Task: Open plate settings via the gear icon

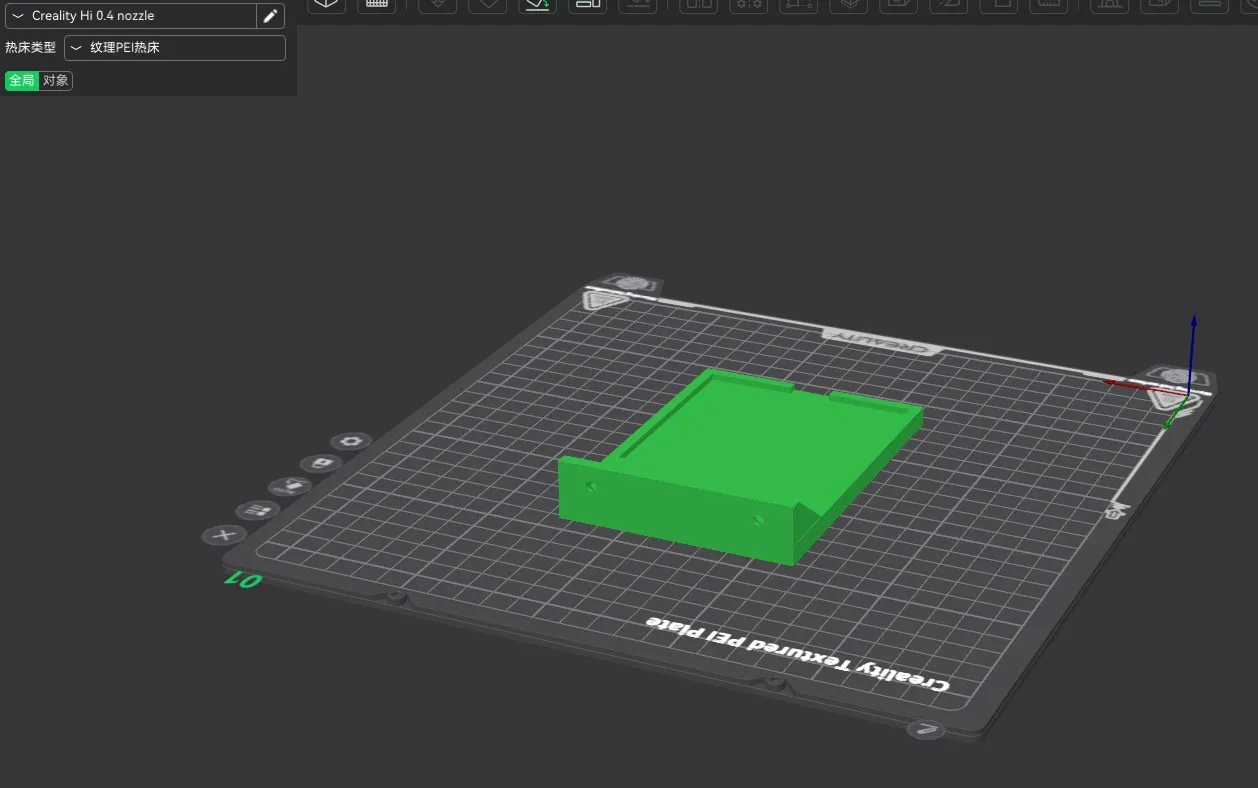Action: click(x=351, y=441)
